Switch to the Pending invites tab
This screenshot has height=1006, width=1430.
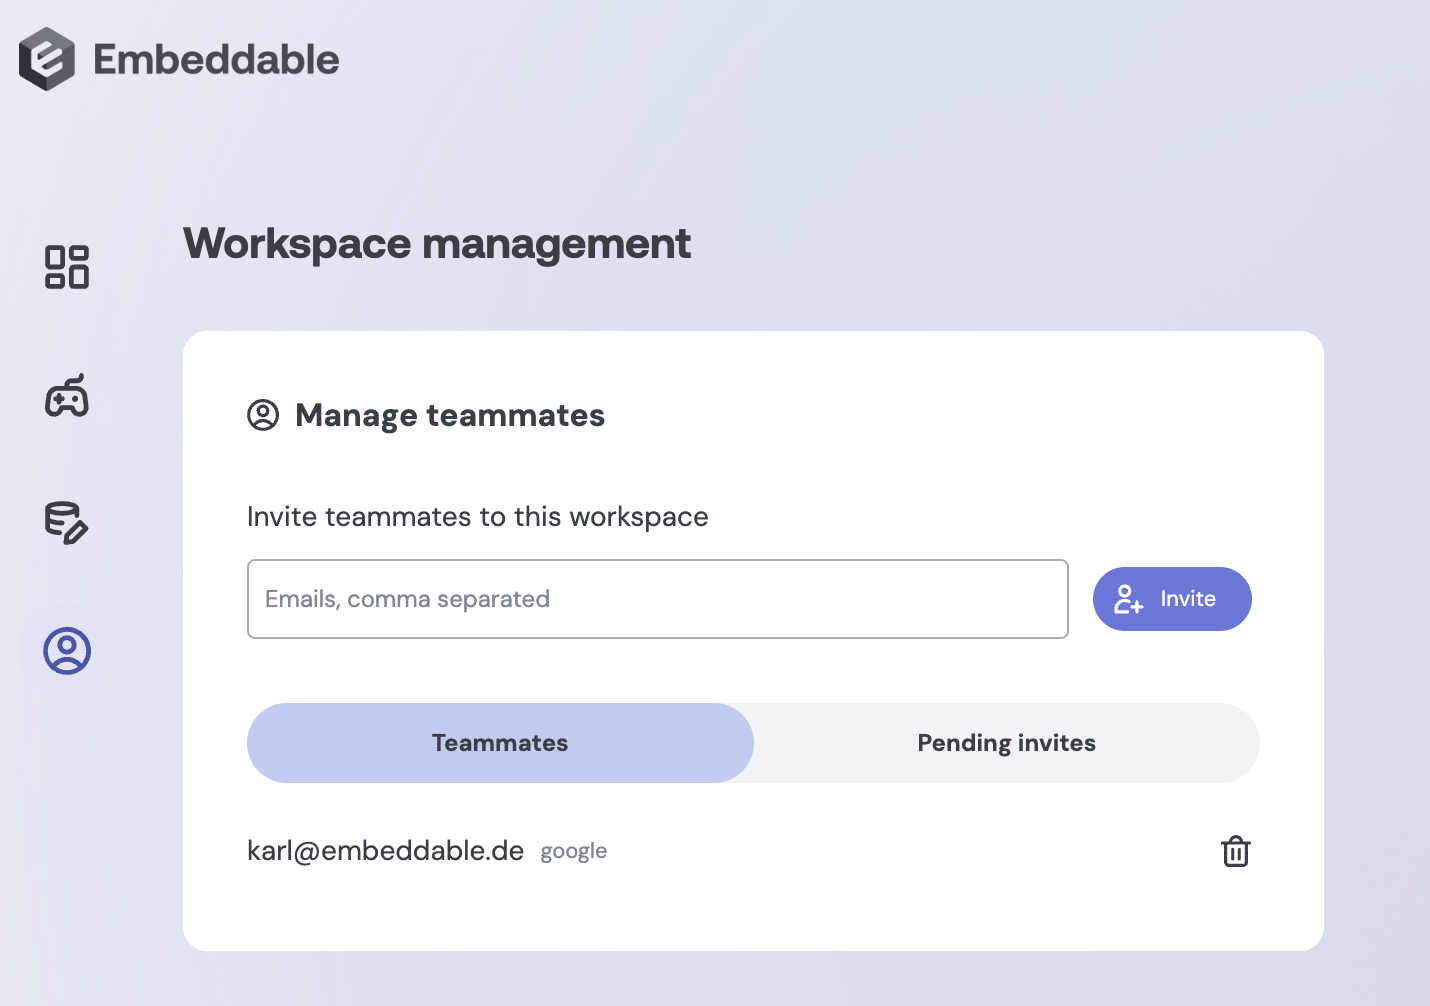(x=1006, y=743)
